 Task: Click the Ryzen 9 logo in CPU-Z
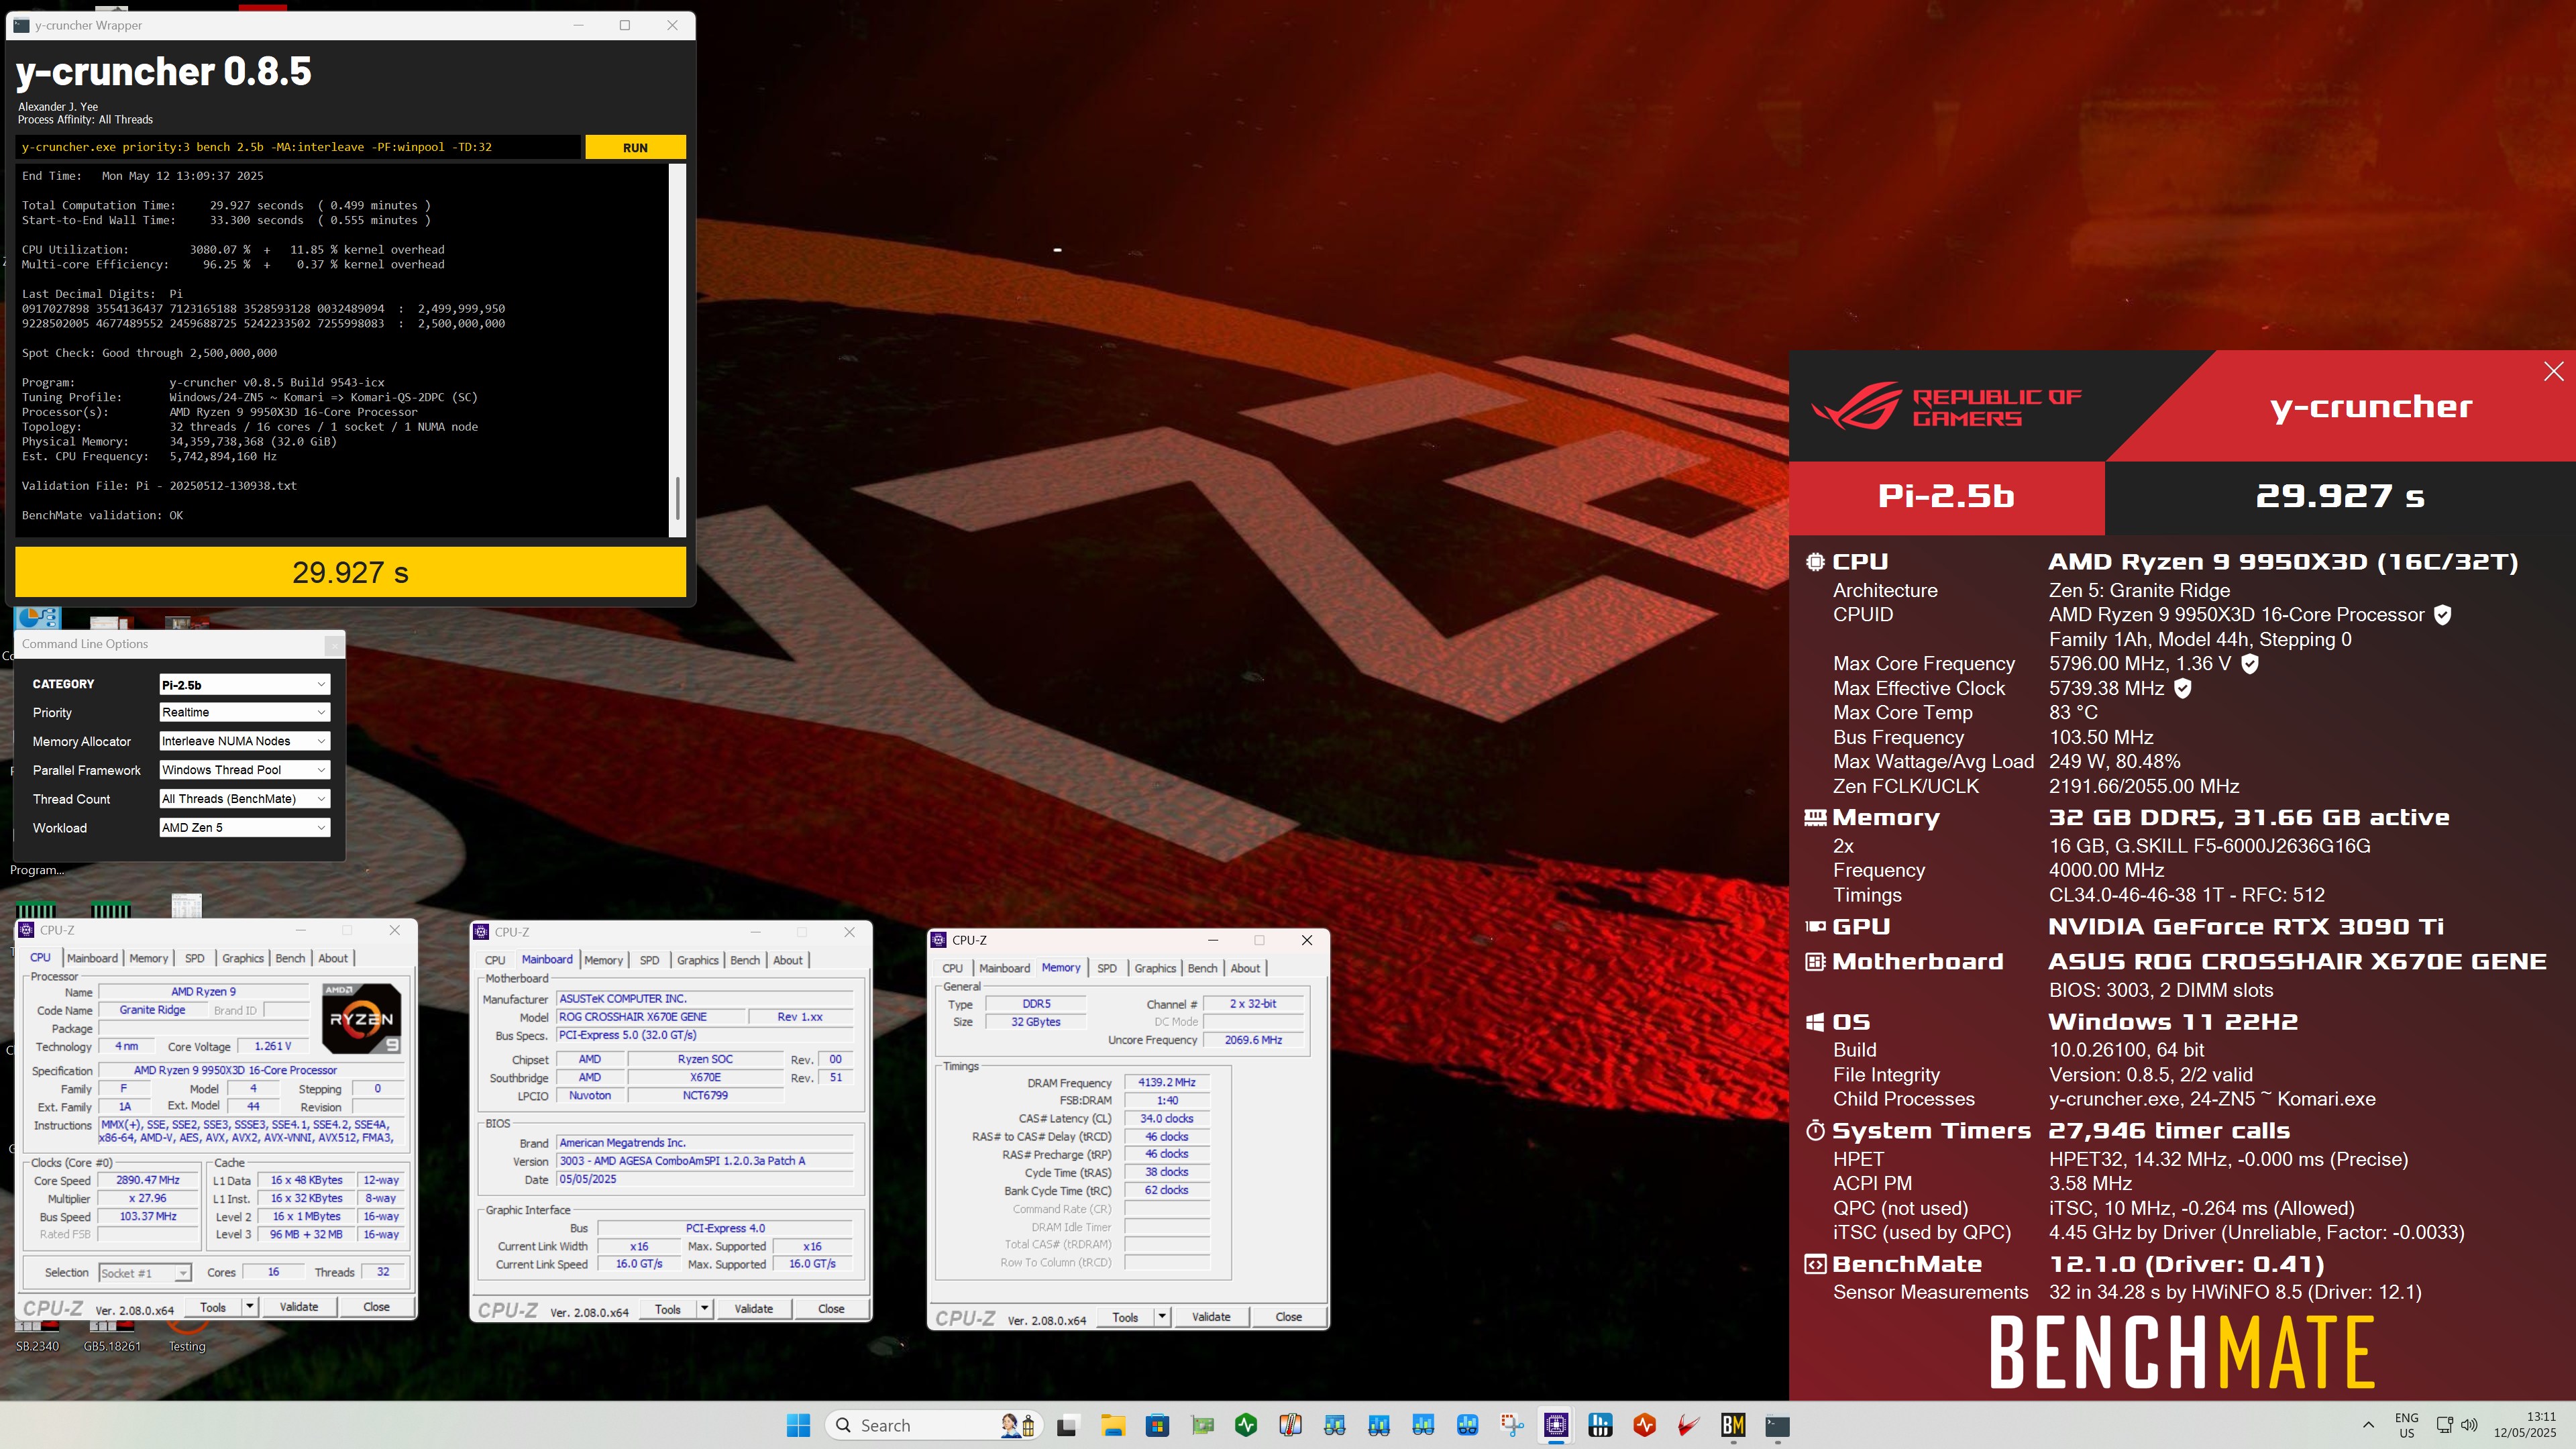coord(361,1018)
